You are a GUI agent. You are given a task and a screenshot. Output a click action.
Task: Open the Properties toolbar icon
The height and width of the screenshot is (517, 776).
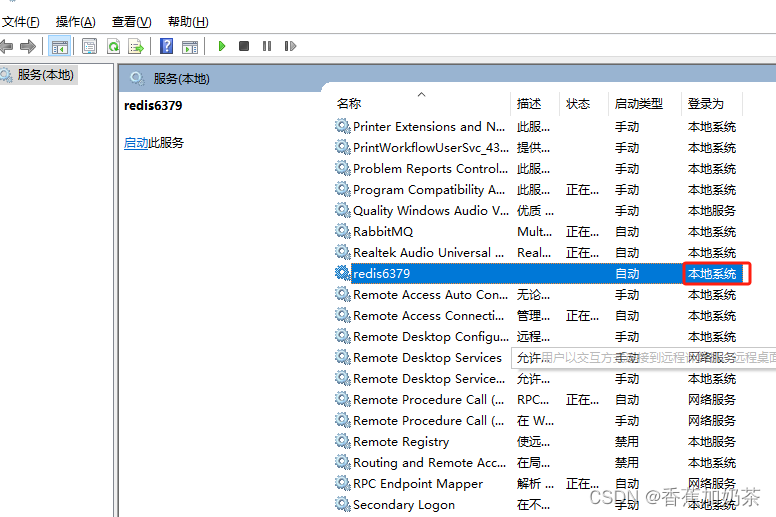click(x=90, y=47)
